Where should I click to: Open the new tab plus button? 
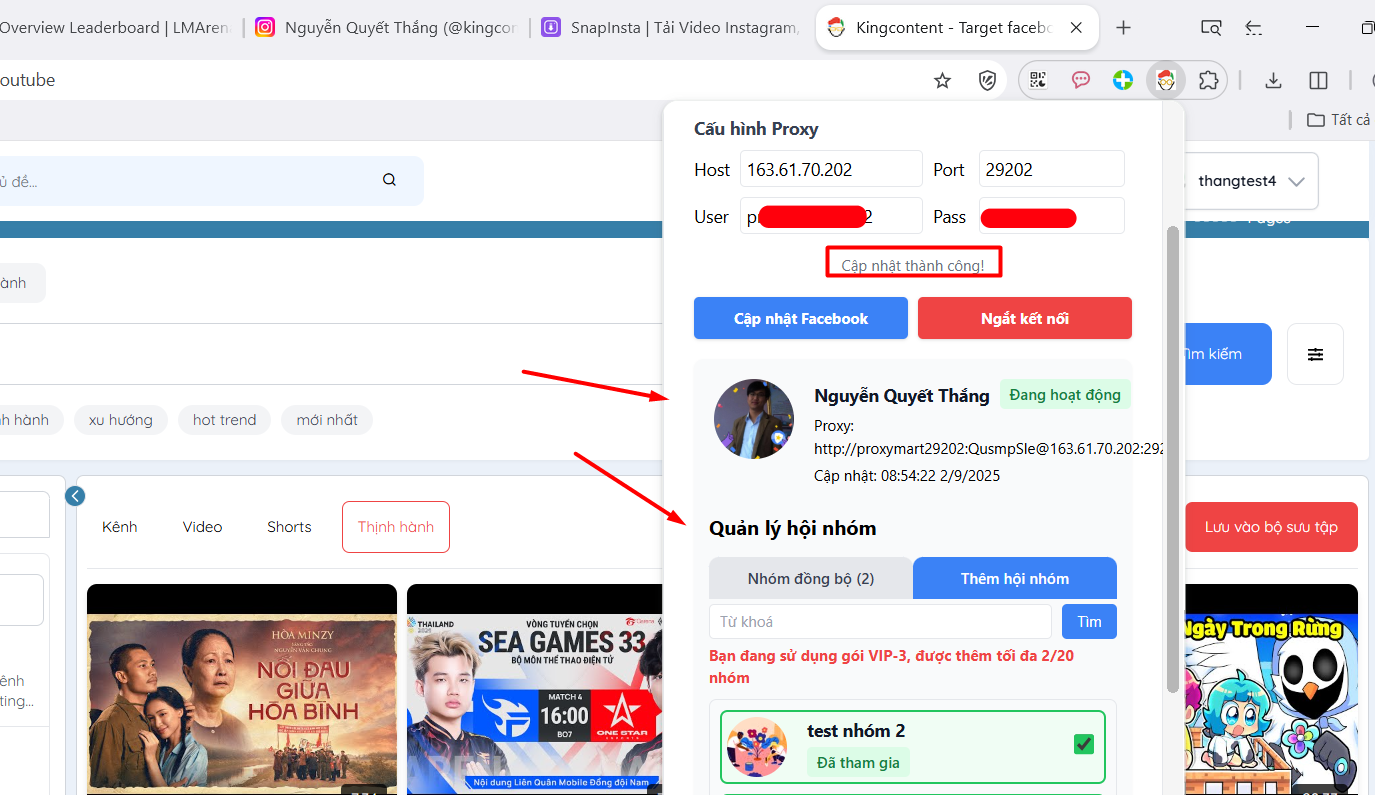pos(1123,28)
